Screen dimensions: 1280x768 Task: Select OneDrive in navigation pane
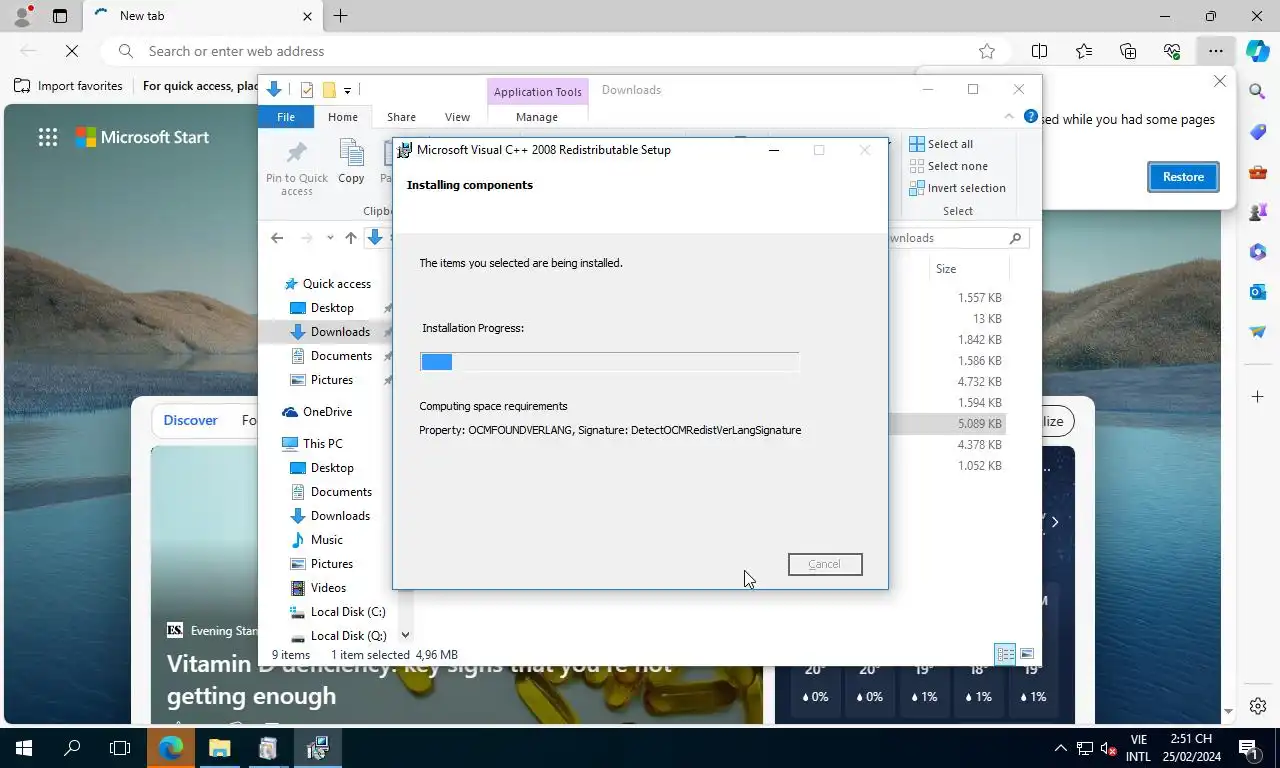[x=327, y=412]
